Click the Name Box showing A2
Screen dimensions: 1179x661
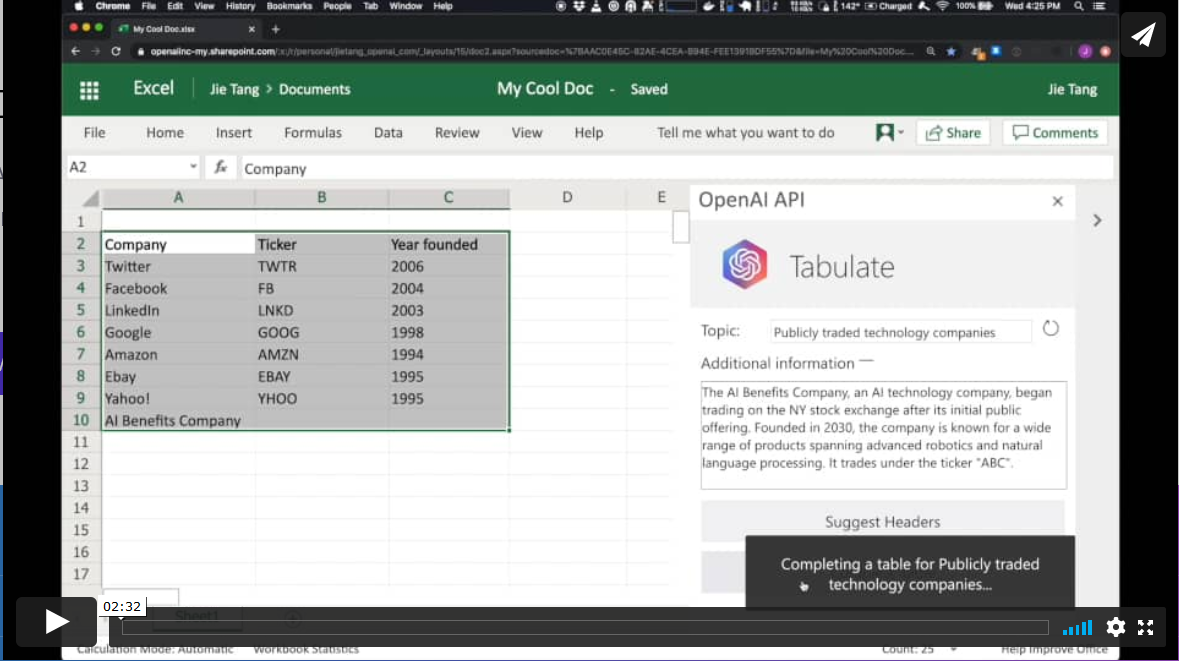point(132,167)
